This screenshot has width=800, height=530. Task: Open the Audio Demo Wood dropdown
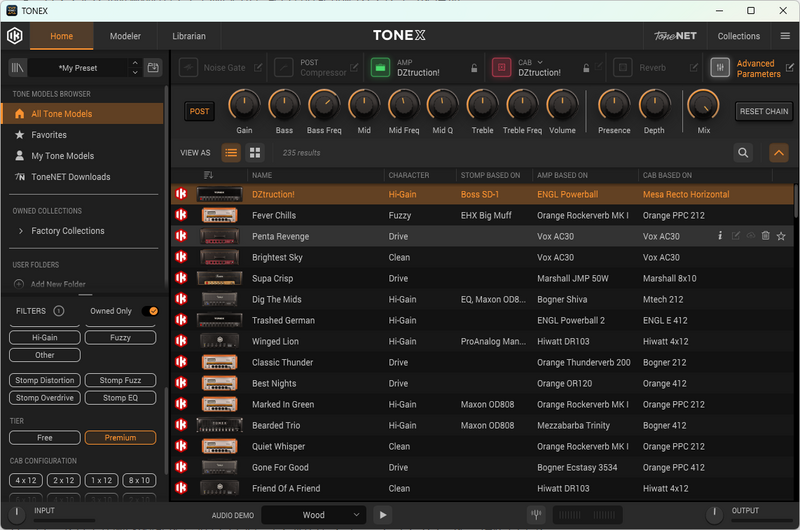[314, 515]
